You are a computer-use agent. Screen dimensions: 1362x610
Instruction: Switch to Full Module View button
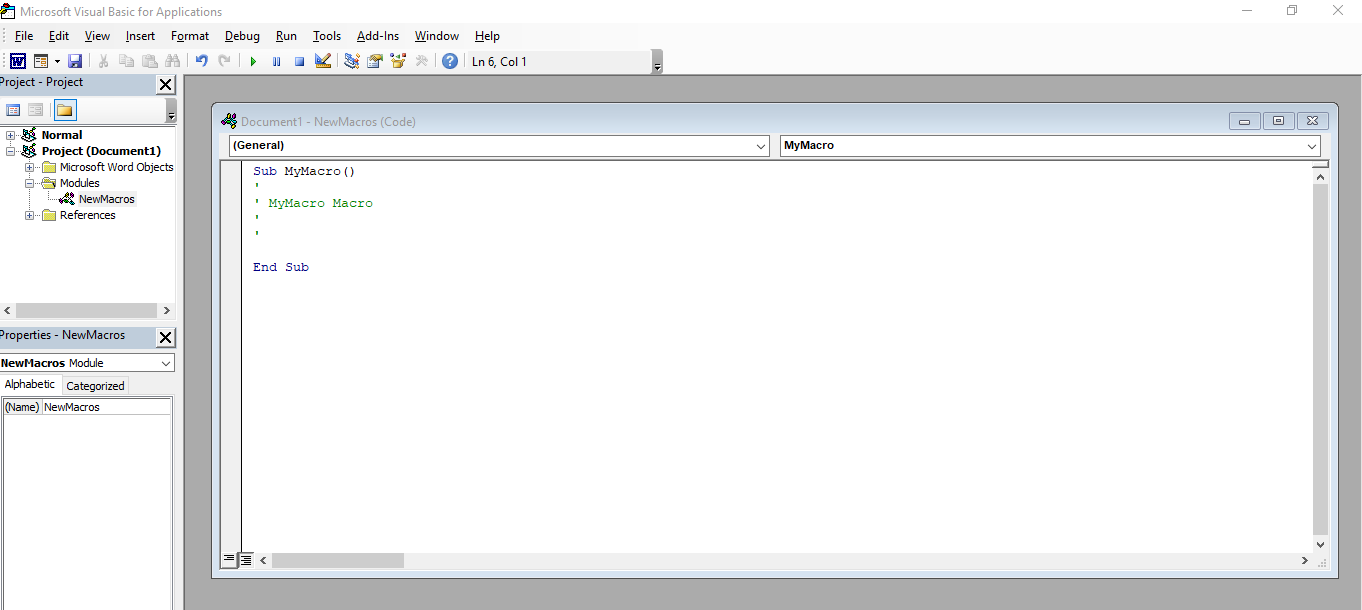coord(246,560)
